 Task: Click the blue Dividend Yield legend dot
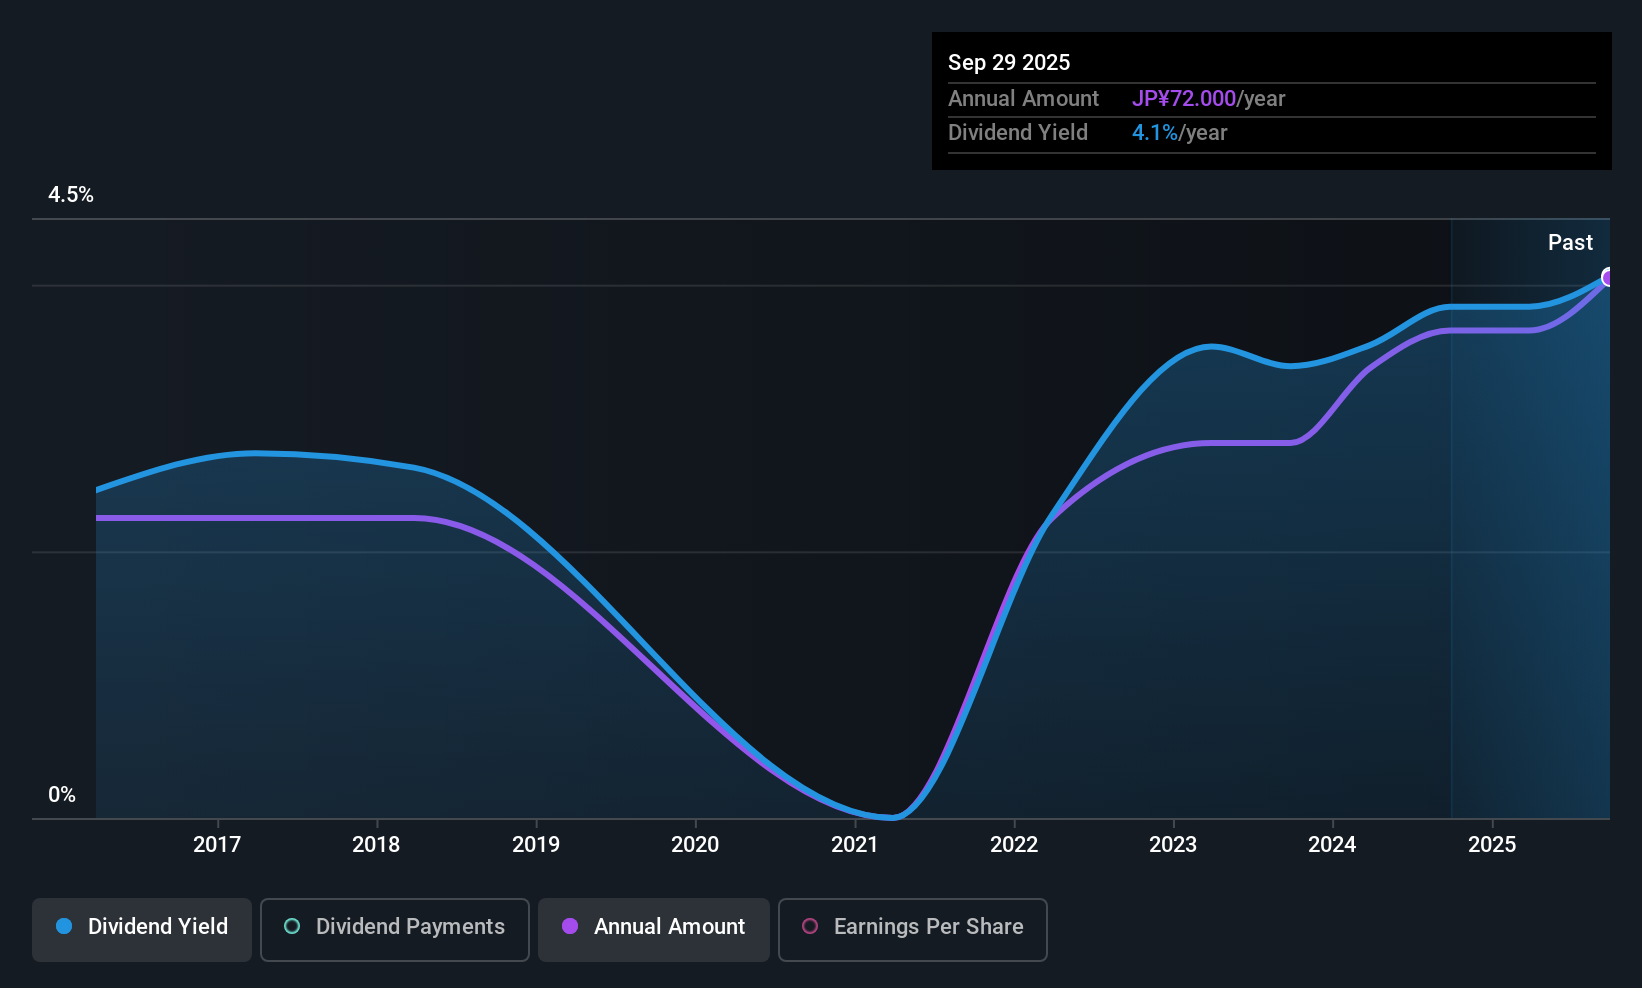pos(64,926)
